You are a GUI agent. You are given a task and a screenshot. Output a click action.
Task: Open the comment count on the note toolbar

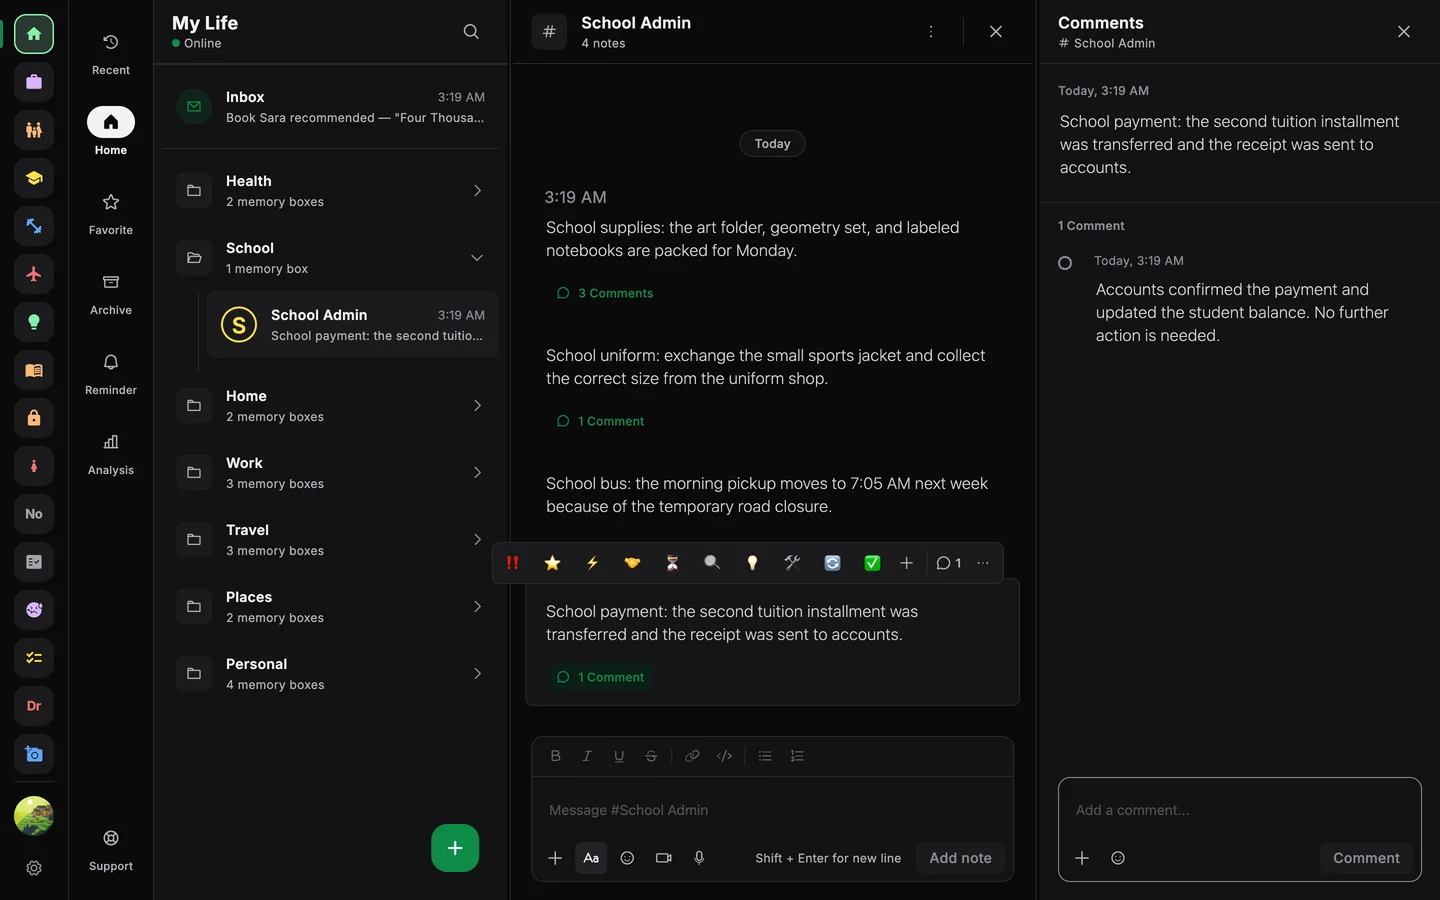pyautogui.click(x=948, y=563)
